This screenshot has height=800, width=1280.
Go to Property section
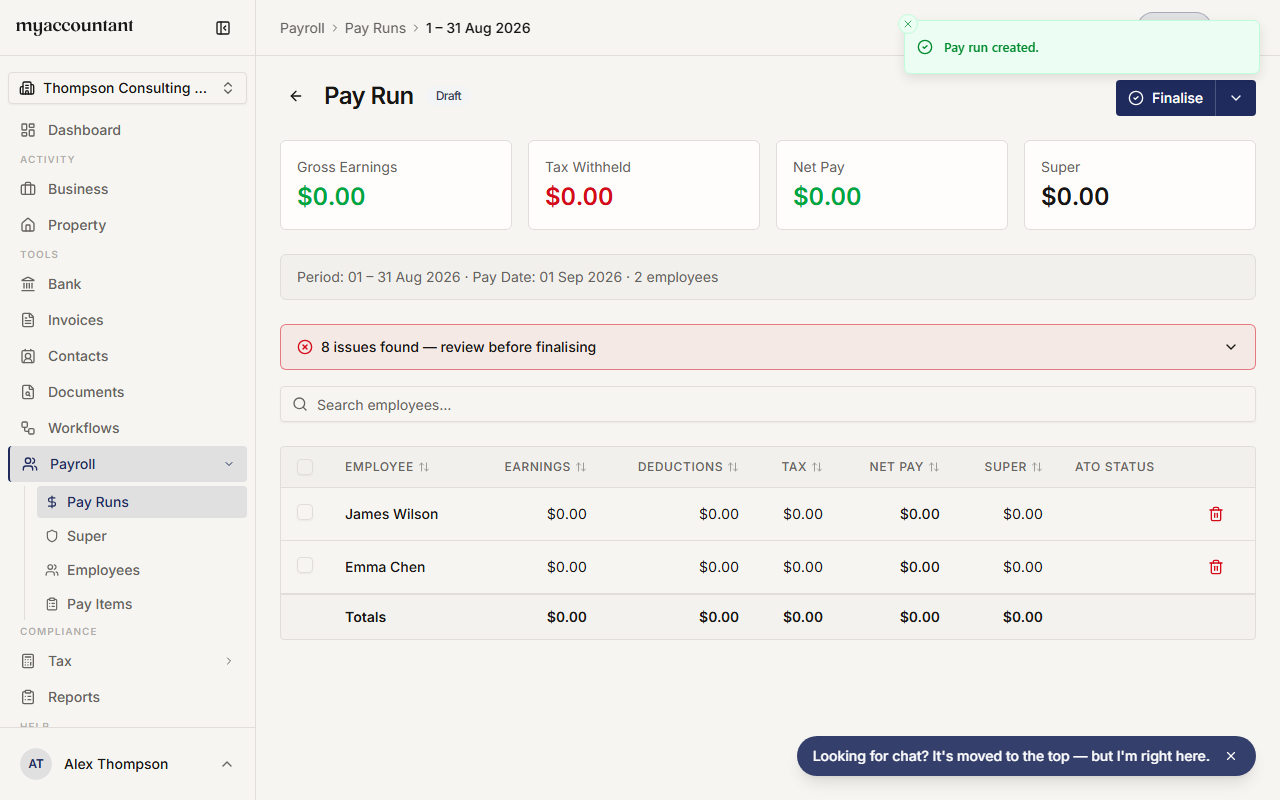[x=127, y=225]
